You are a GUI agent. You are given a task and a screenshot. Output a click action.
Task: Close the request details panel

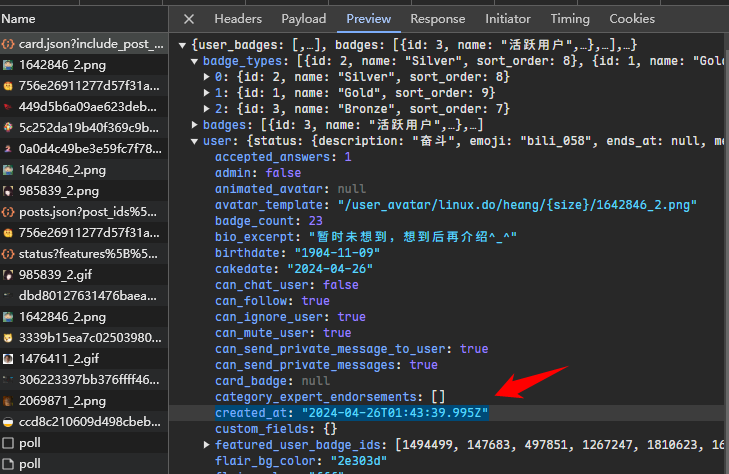pos(189,19)
